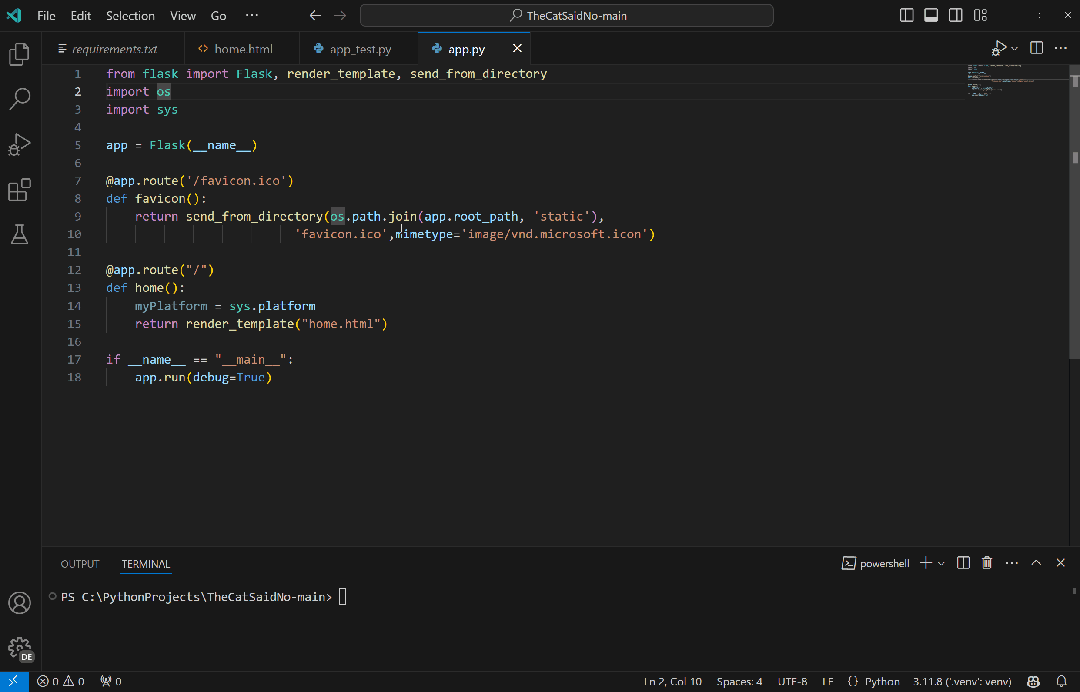
Task: Click inside the PowerShell terminal input
Action: pyautogui.click(x=343, y=596)
